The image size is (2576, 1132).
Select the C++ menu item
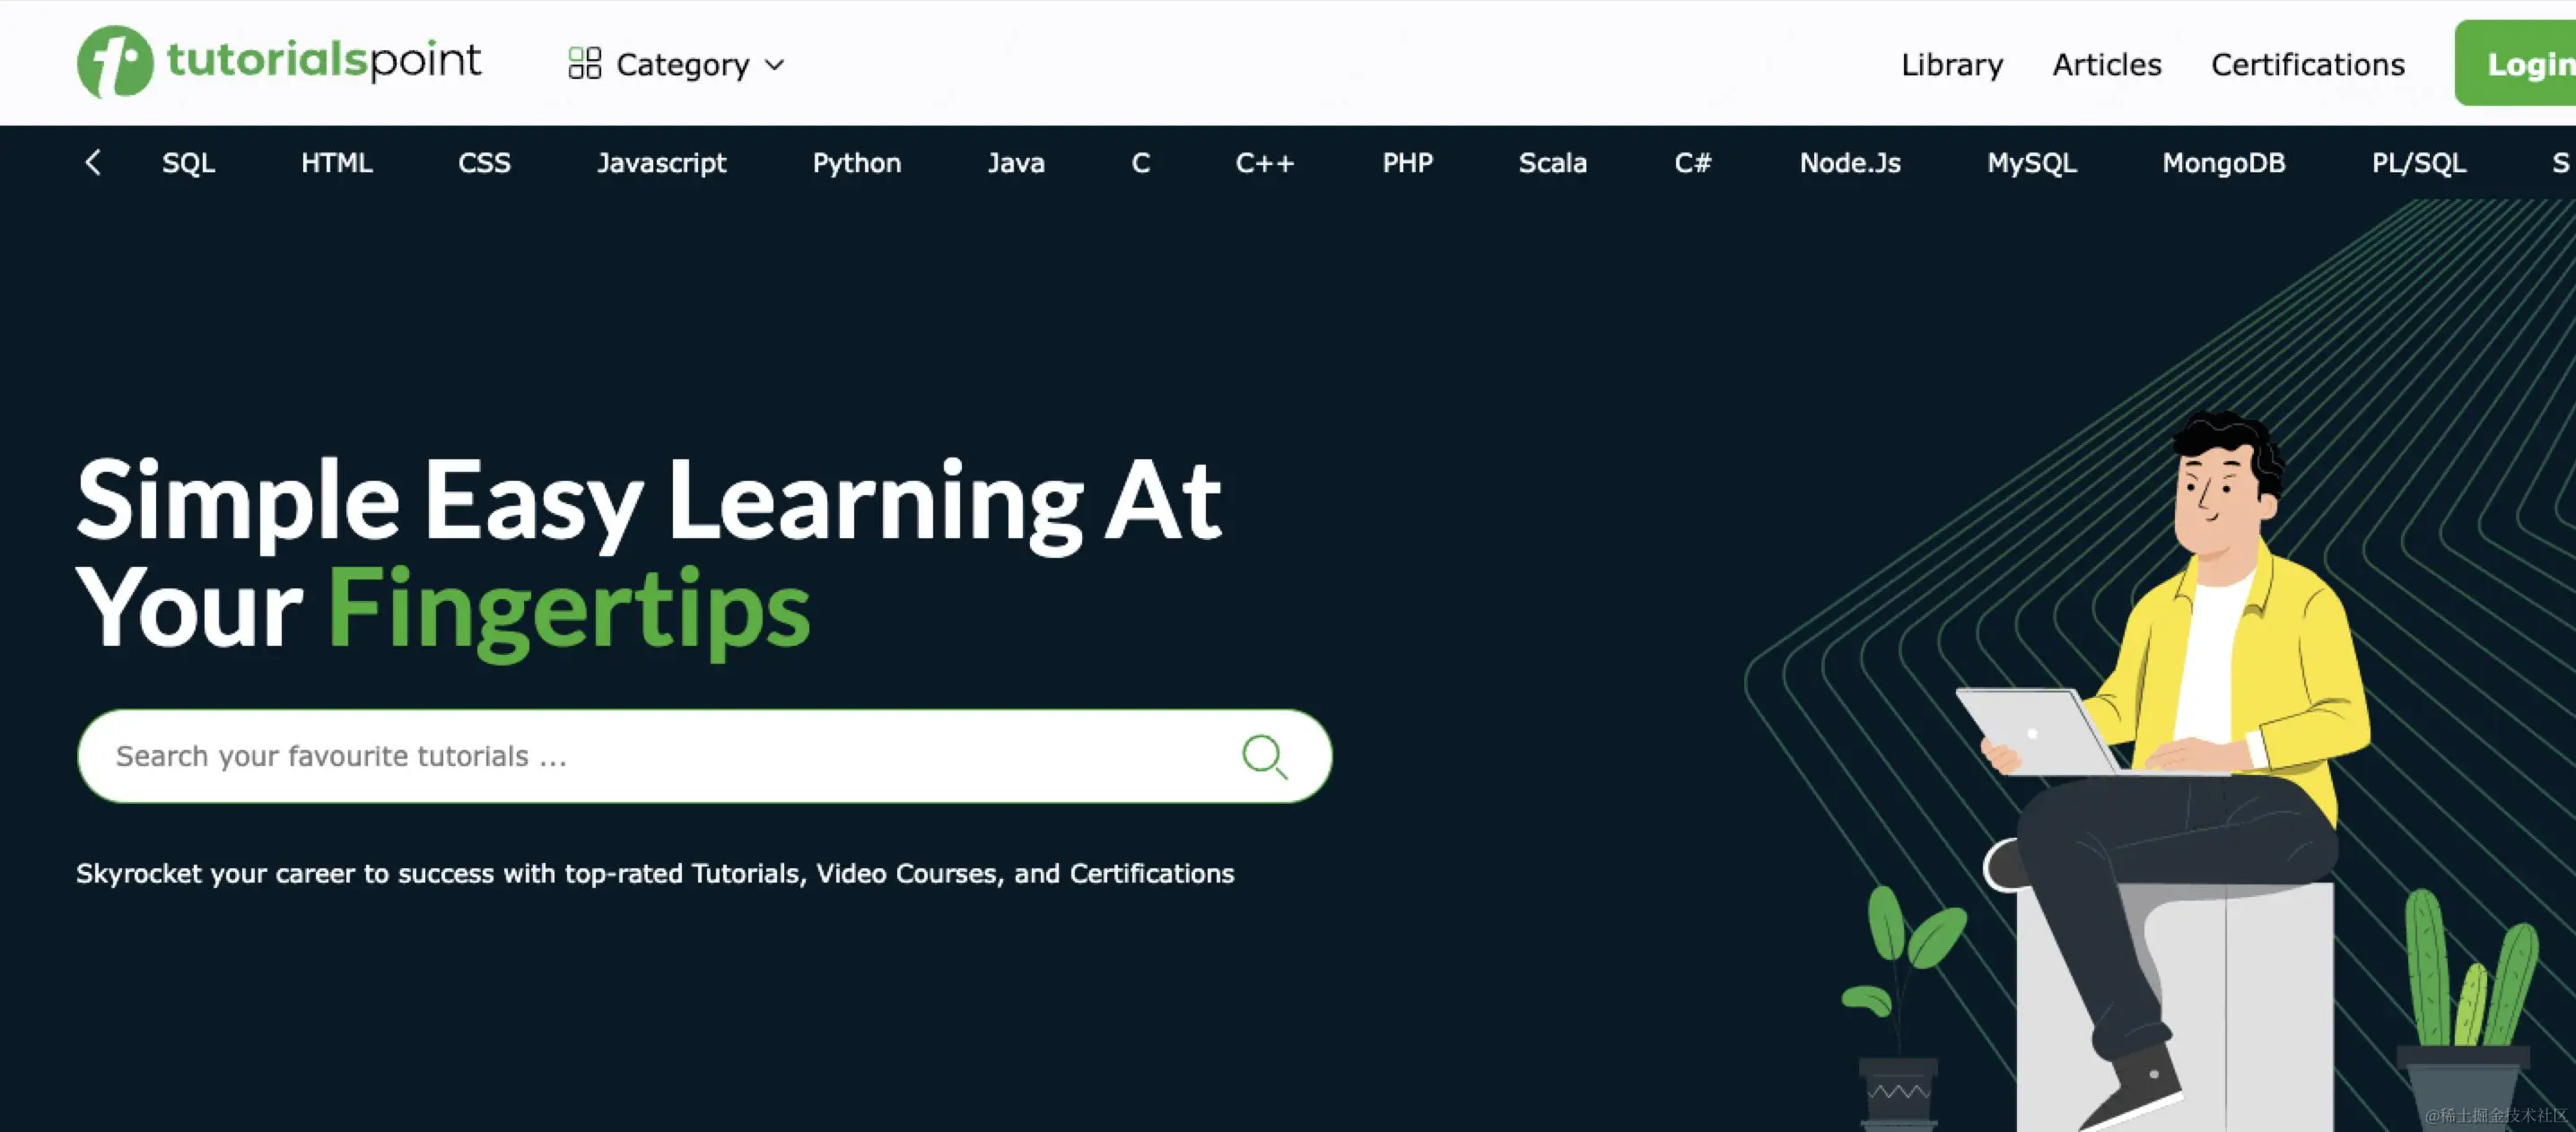click(1264, 163)
